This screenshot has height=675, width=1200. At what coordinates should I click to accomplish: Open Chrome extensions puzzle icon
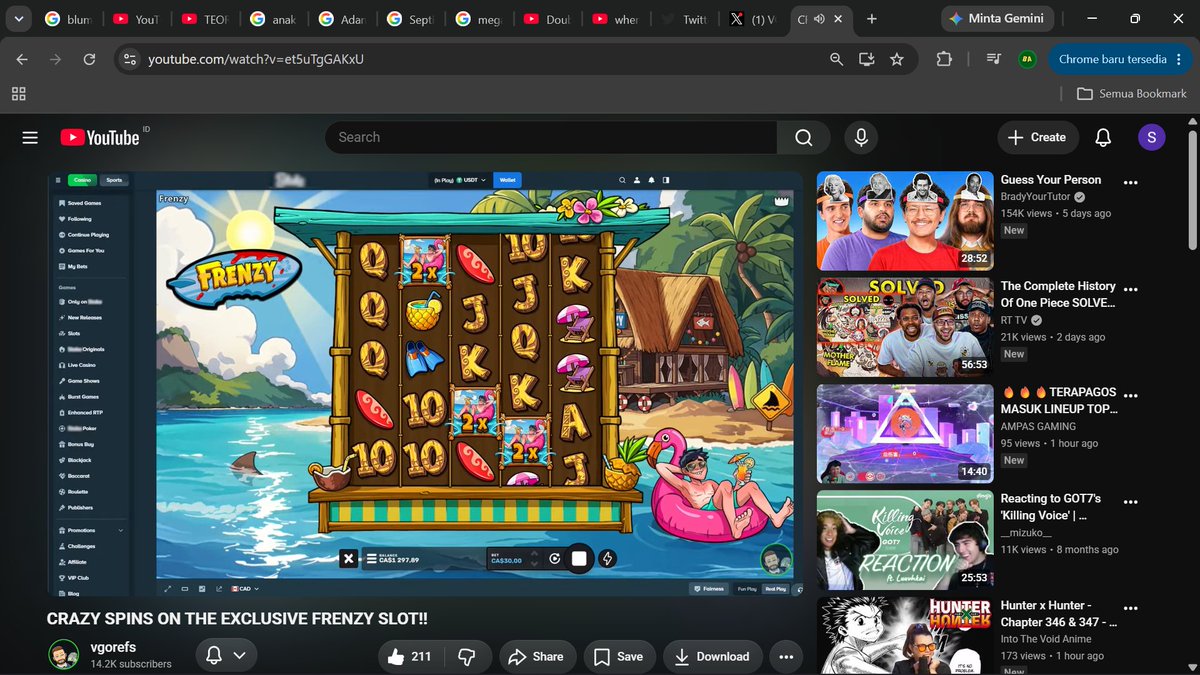tap(944, 59)
